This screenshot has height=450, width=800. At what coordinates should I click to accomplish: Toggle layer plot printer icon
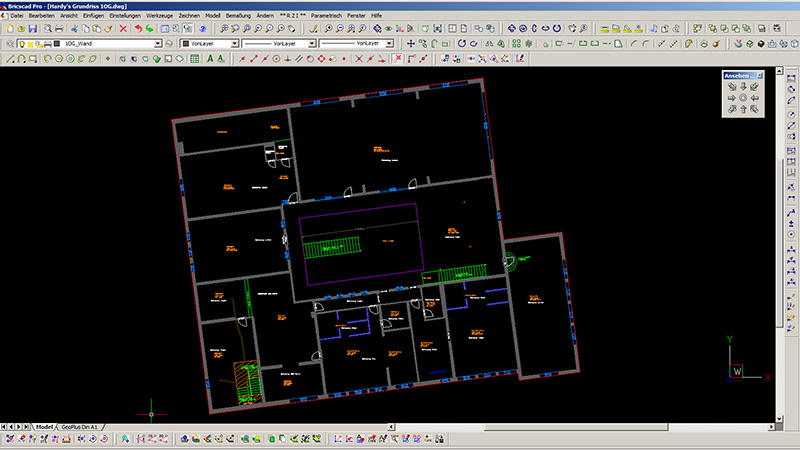[x=47, y=44]
